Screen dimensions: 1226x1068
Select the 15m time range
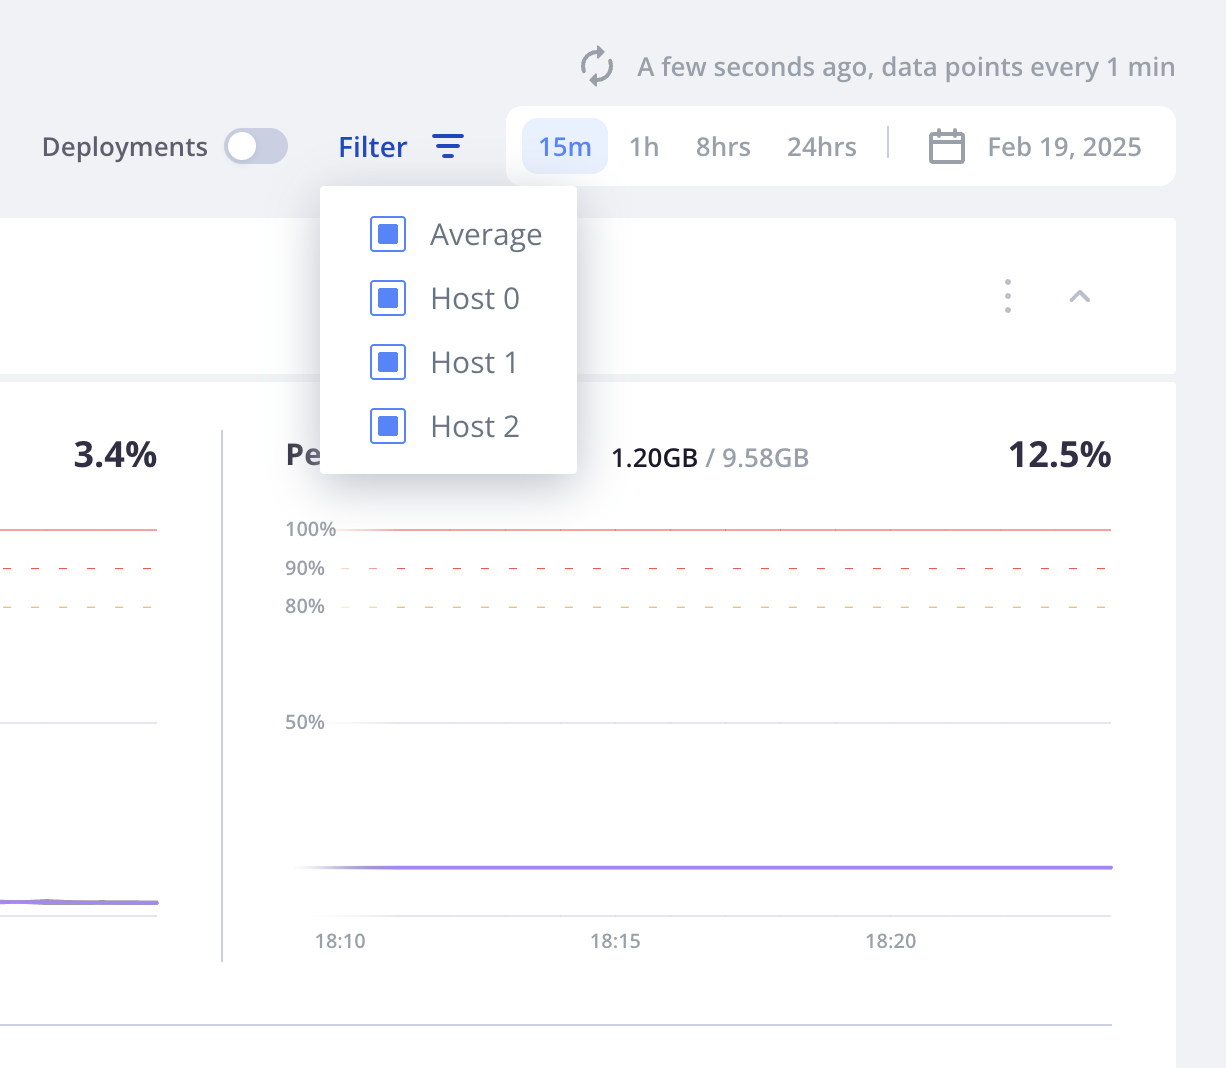(565, 147)
